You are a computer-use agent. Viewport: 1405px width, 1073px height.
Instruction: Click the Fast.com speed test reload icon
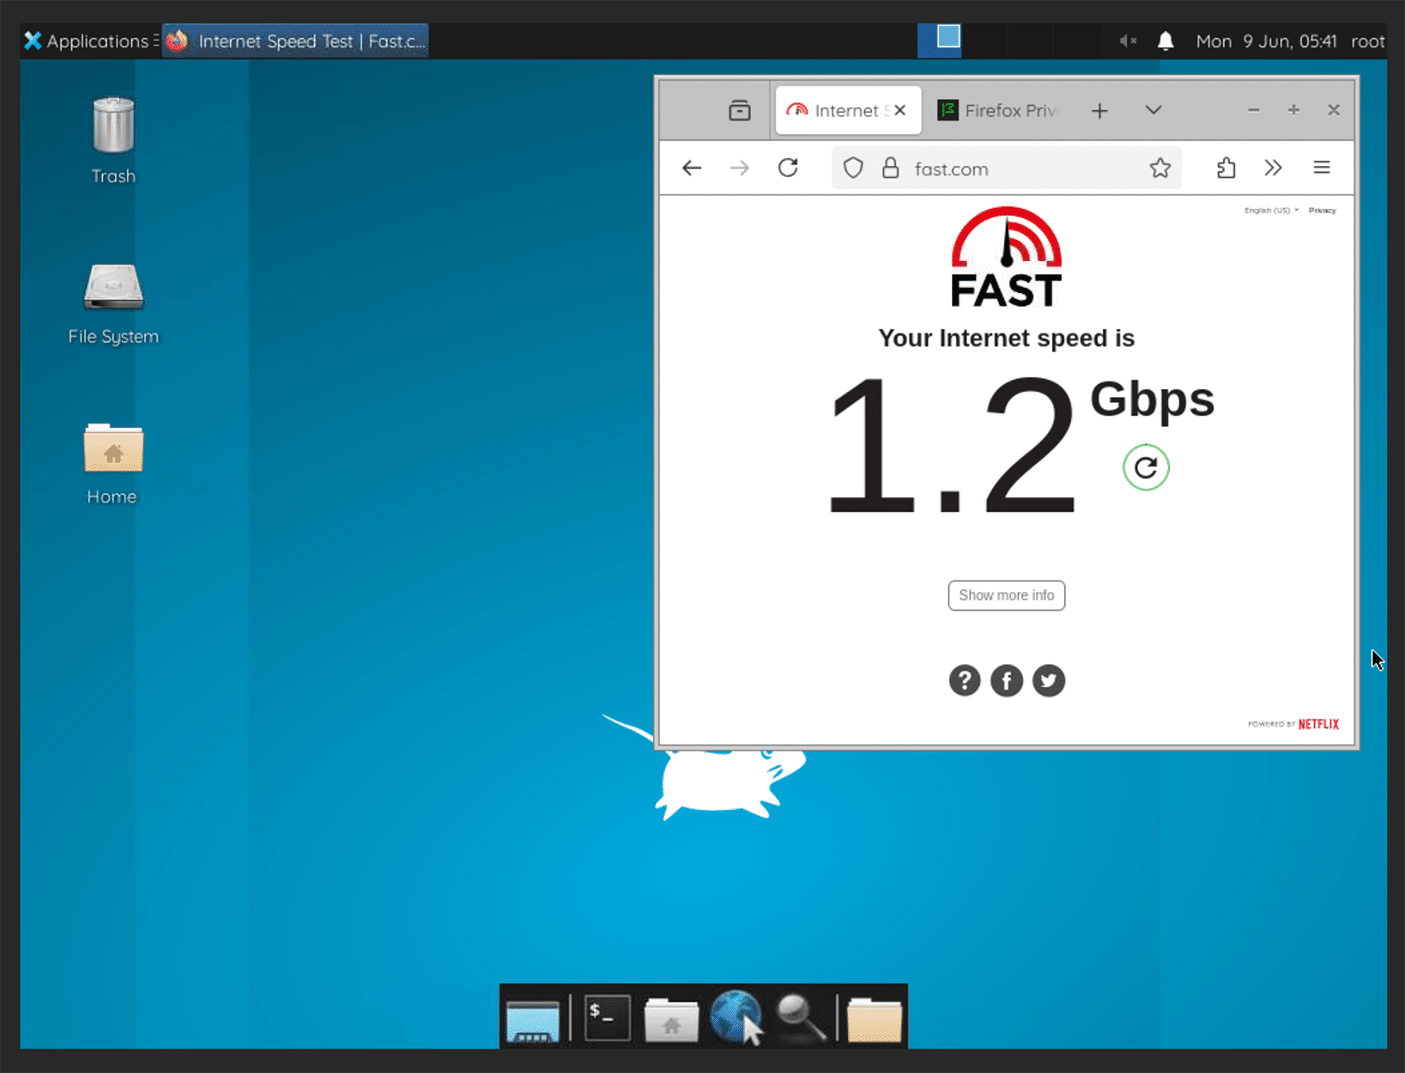(1145, 467)
